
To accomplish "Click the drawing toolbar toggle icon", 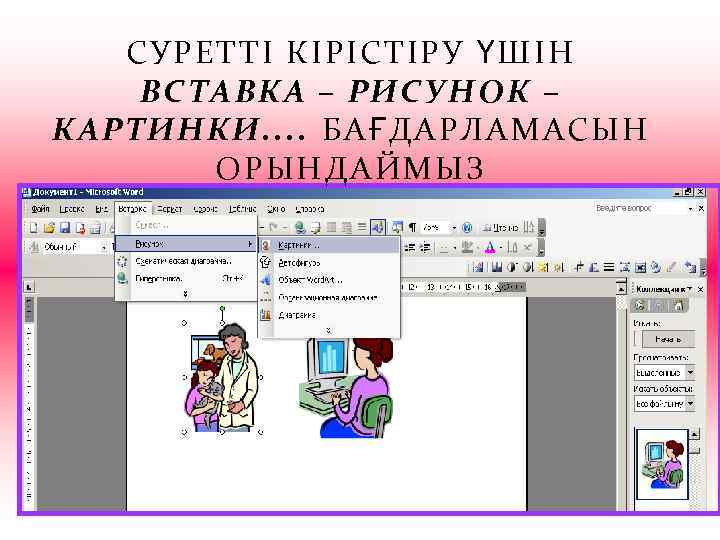I will pos(377,227).
